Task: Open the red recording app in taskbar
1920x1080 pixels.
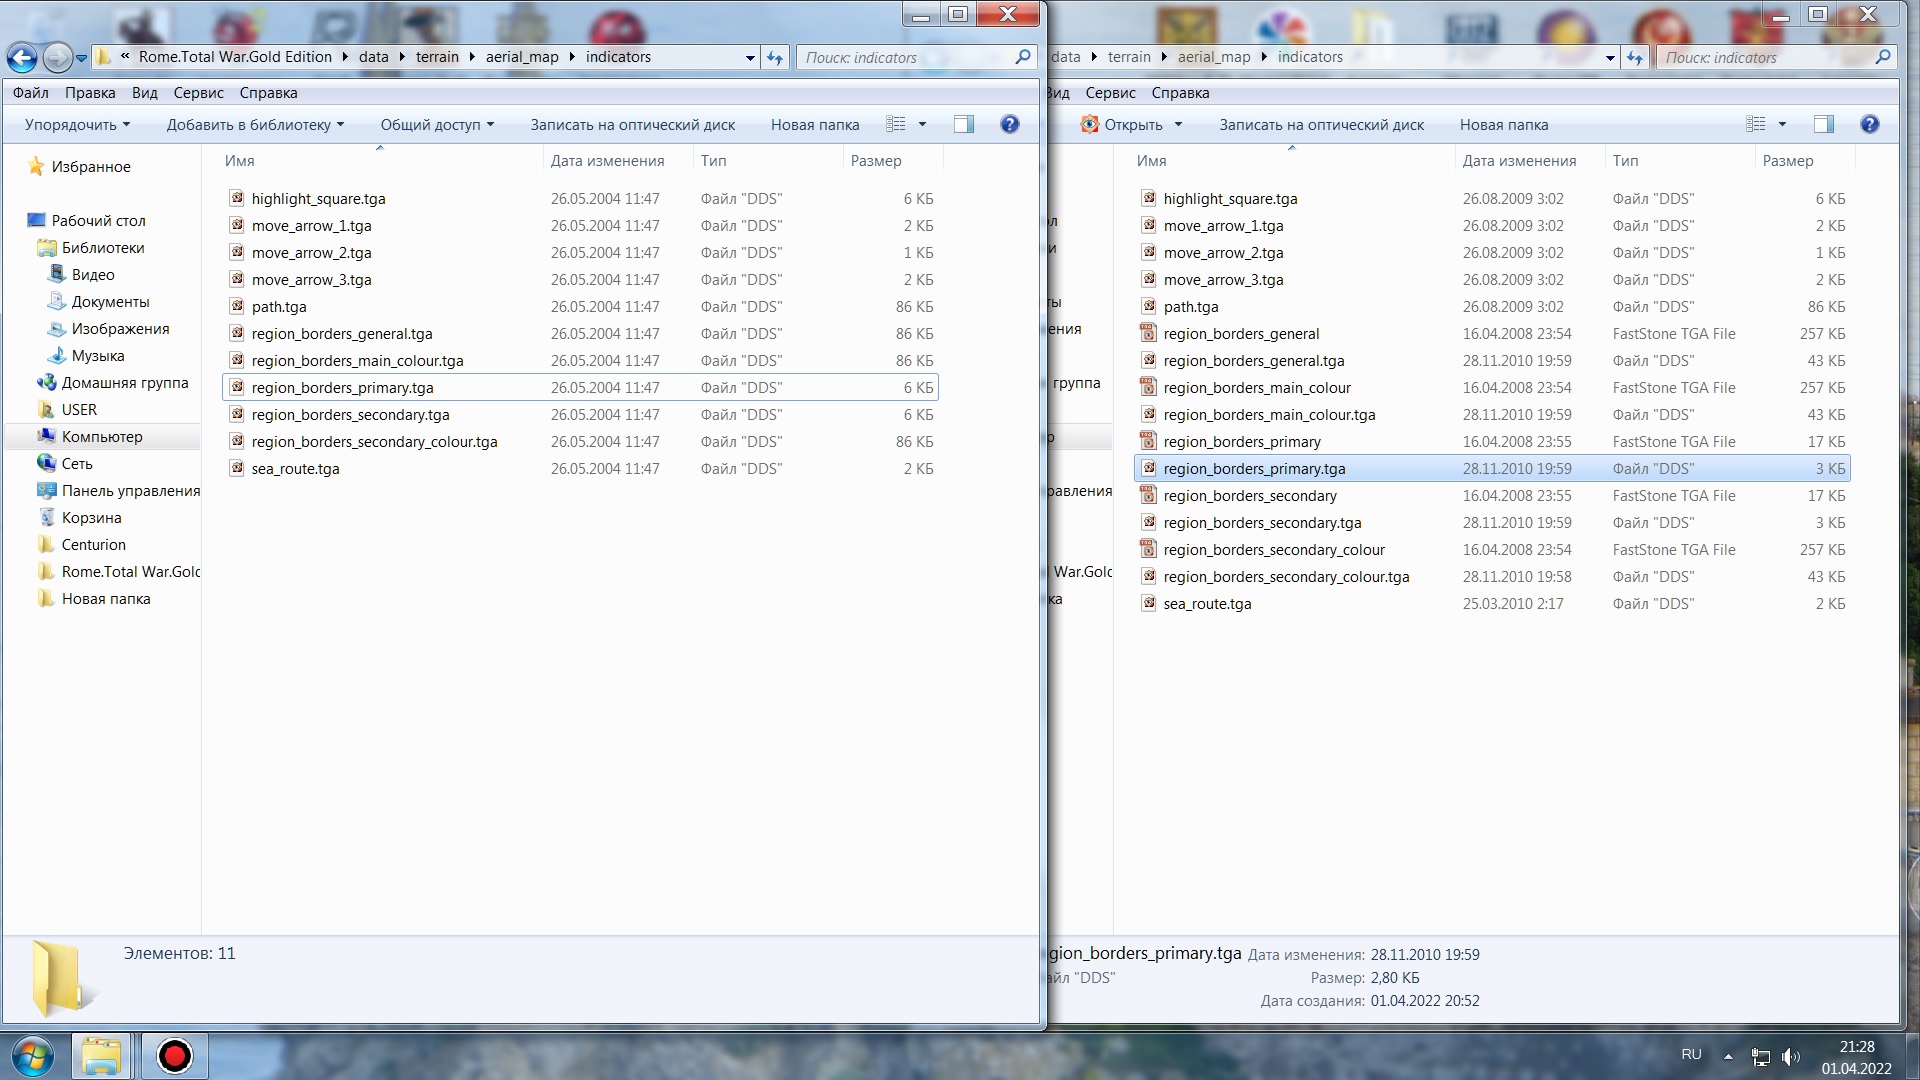Action: click(175, 1056)
